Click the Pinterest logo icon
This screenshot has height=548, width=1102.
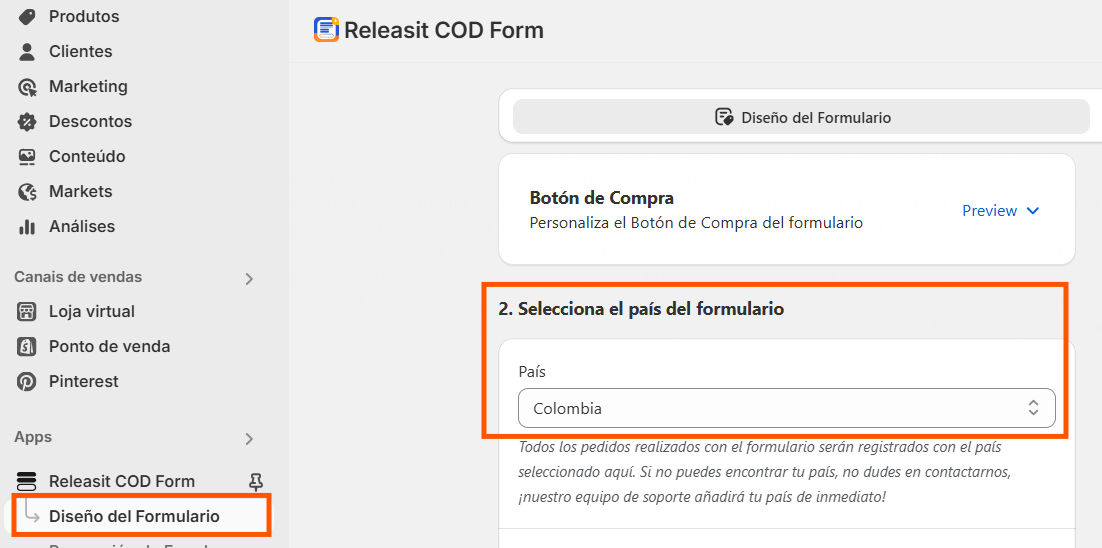click(27, 382)
